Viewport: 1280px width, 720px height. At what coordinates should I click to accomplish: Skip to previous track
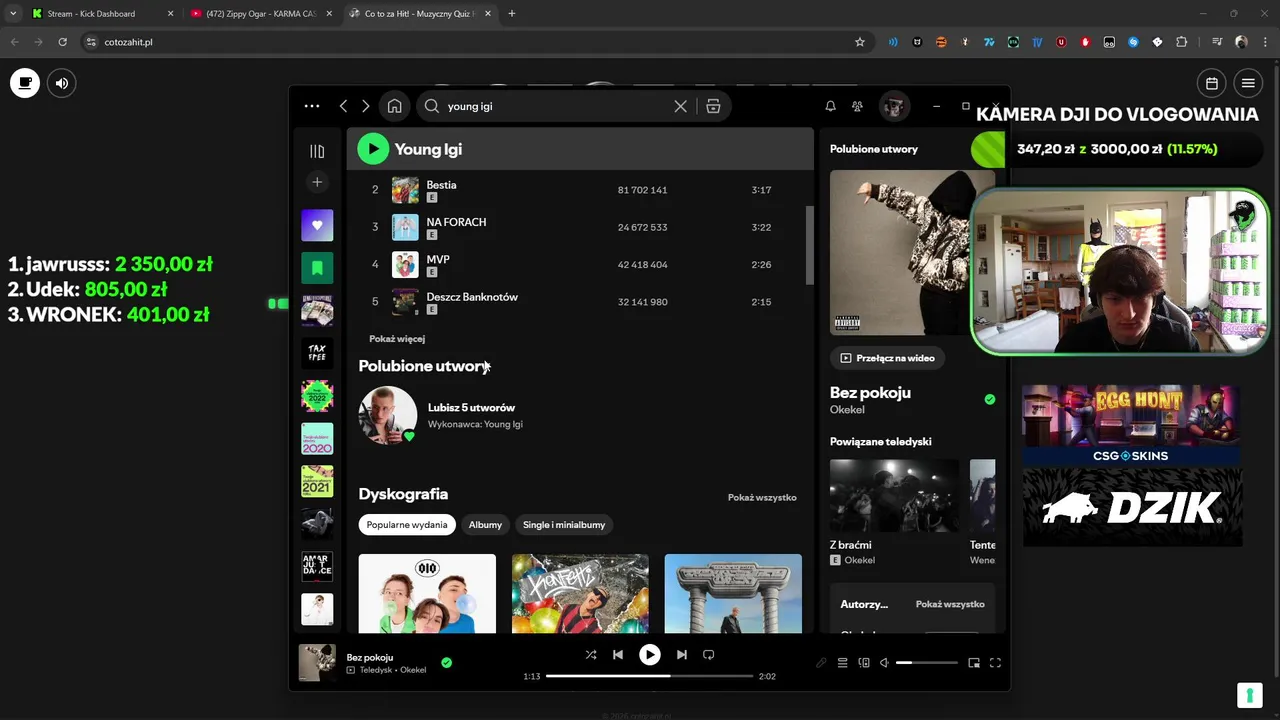pos(618,655)
